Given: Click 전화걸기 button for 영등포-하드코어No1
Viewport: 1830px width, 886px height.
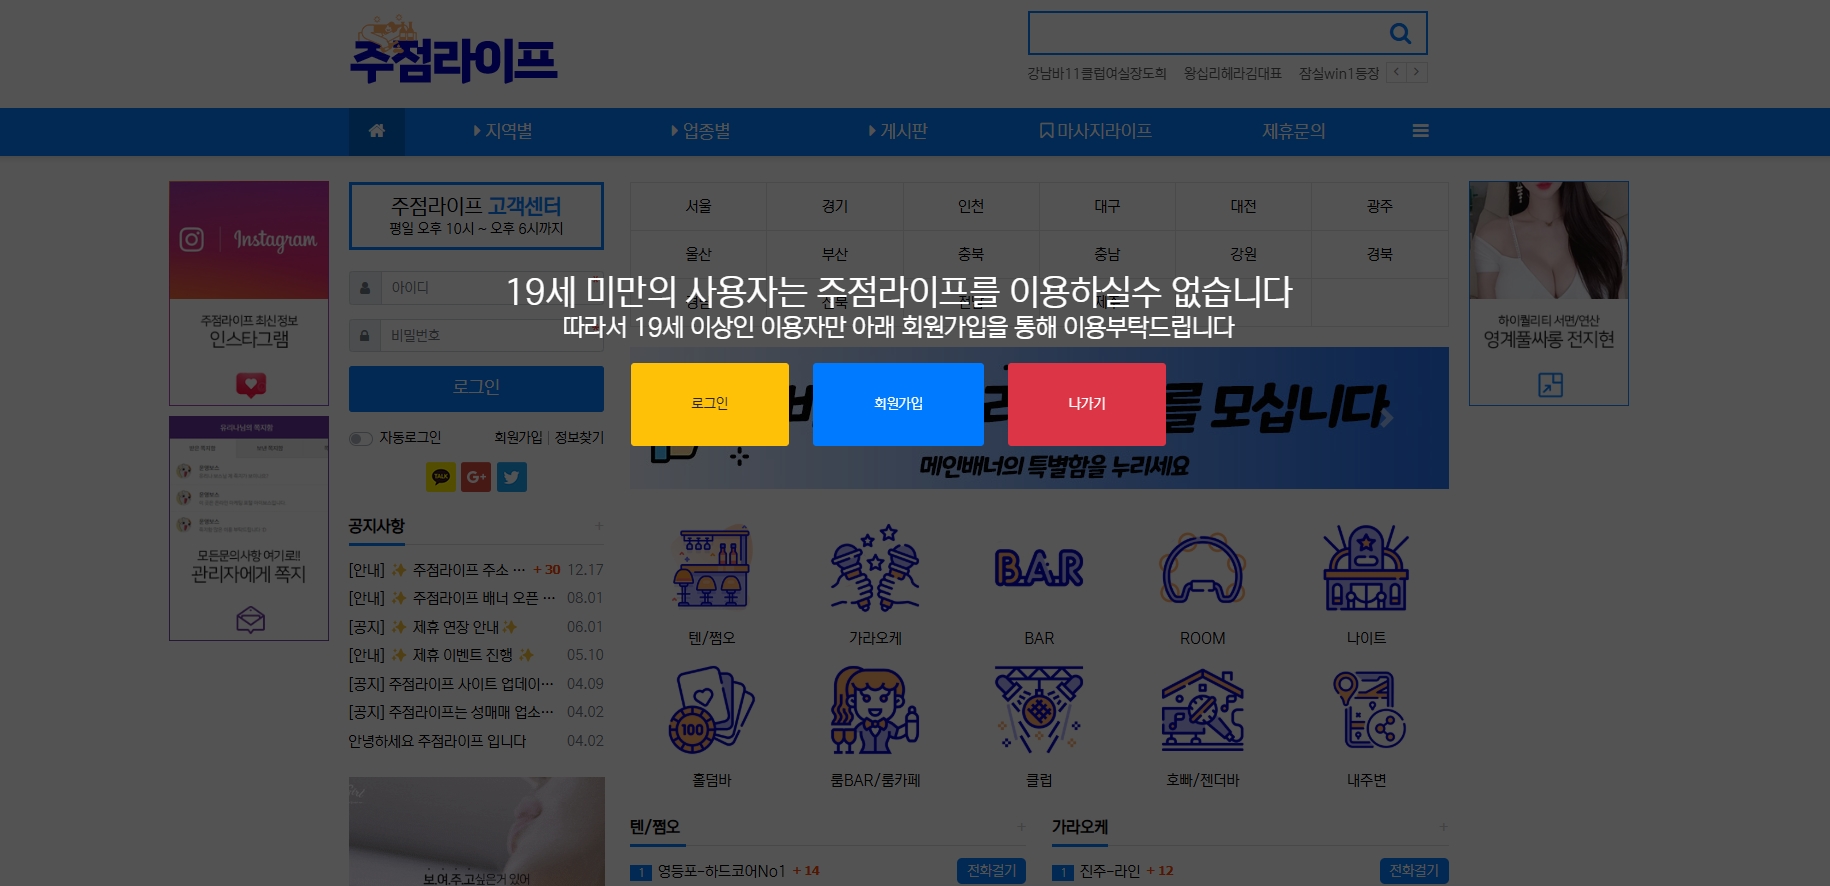Looking at the screenshot, I should pyautogui.click(x=992, y=871).
